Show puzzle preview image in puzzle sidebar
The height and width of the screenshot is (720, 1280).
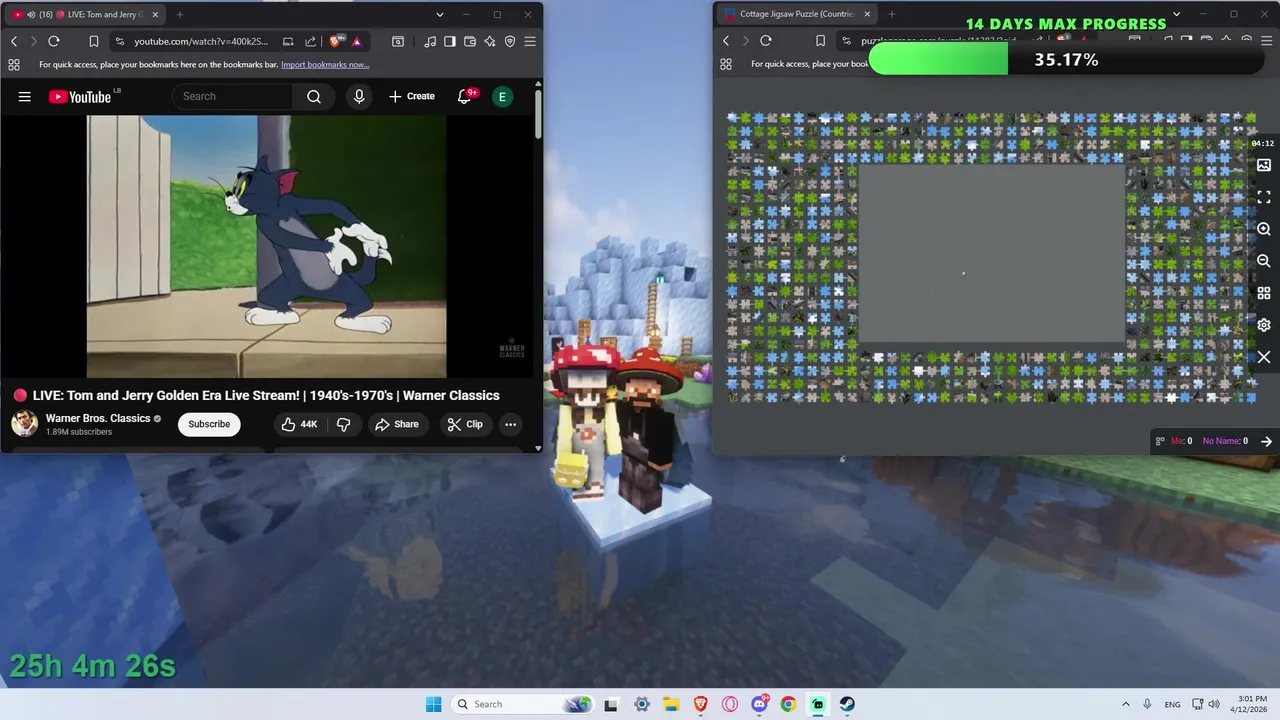point(1264,165)
